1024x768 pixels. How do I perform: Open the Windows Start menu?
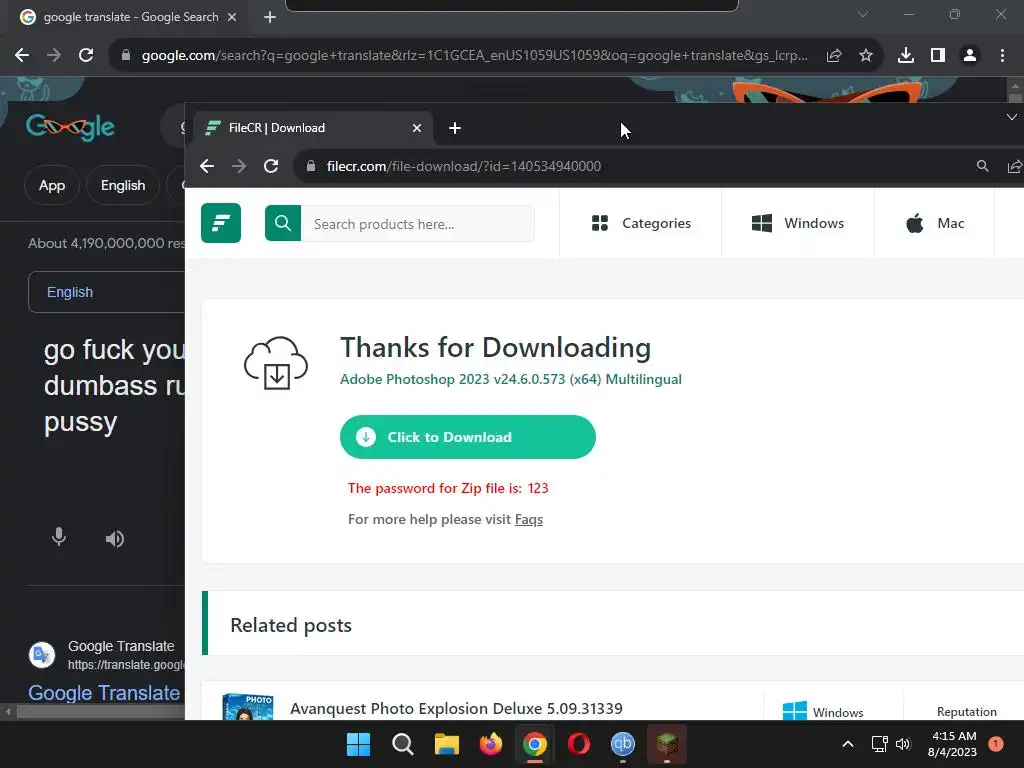(359, 744)
